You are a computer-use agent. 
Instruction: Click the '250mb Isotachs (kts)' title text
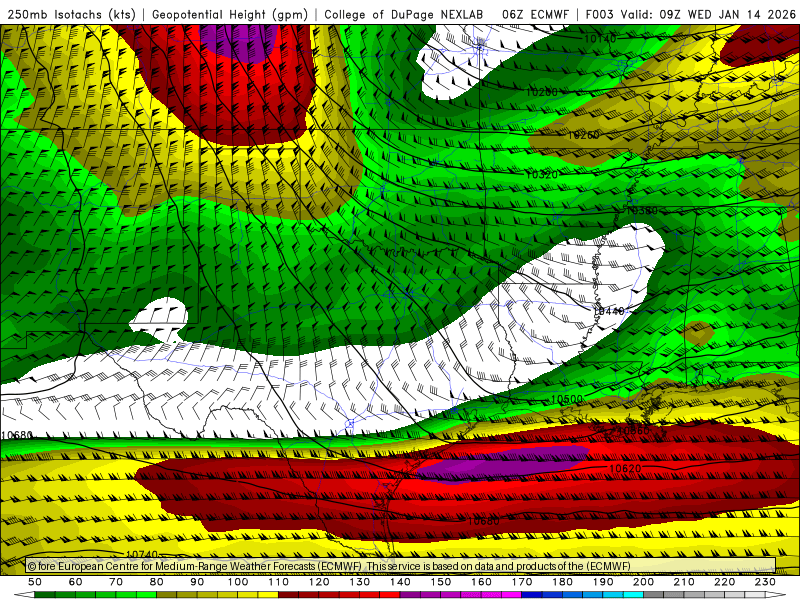71,14
